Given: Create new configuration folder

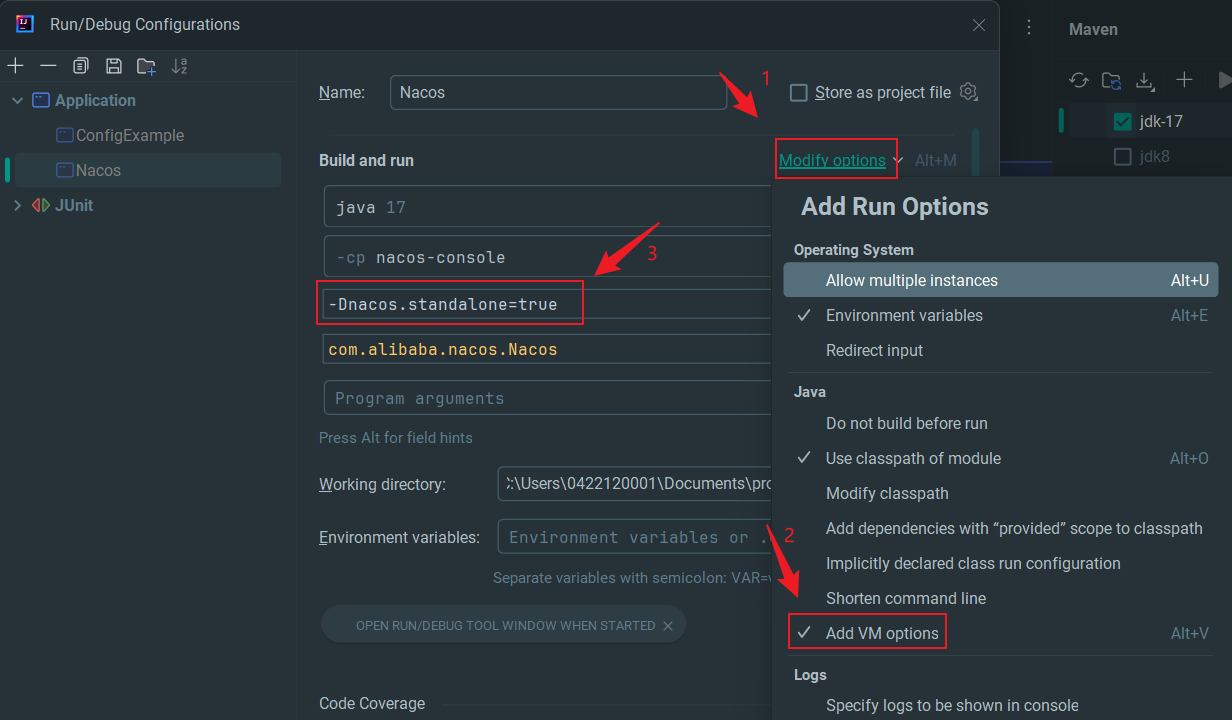Looking at the screenshot, I should click(146, 66).
